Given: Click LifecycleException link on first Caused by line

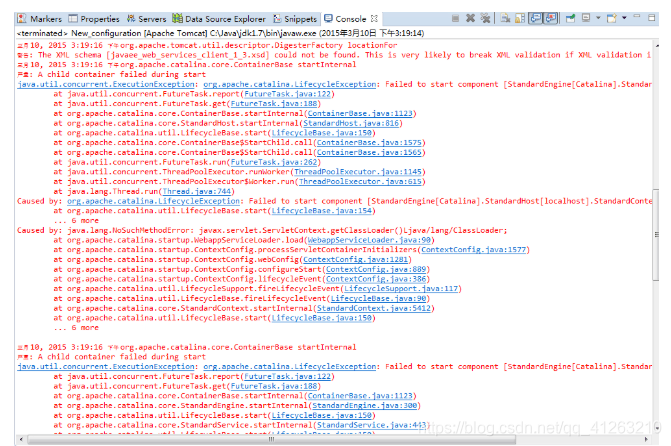Looking at the screenshot, I should click(153, 201).
